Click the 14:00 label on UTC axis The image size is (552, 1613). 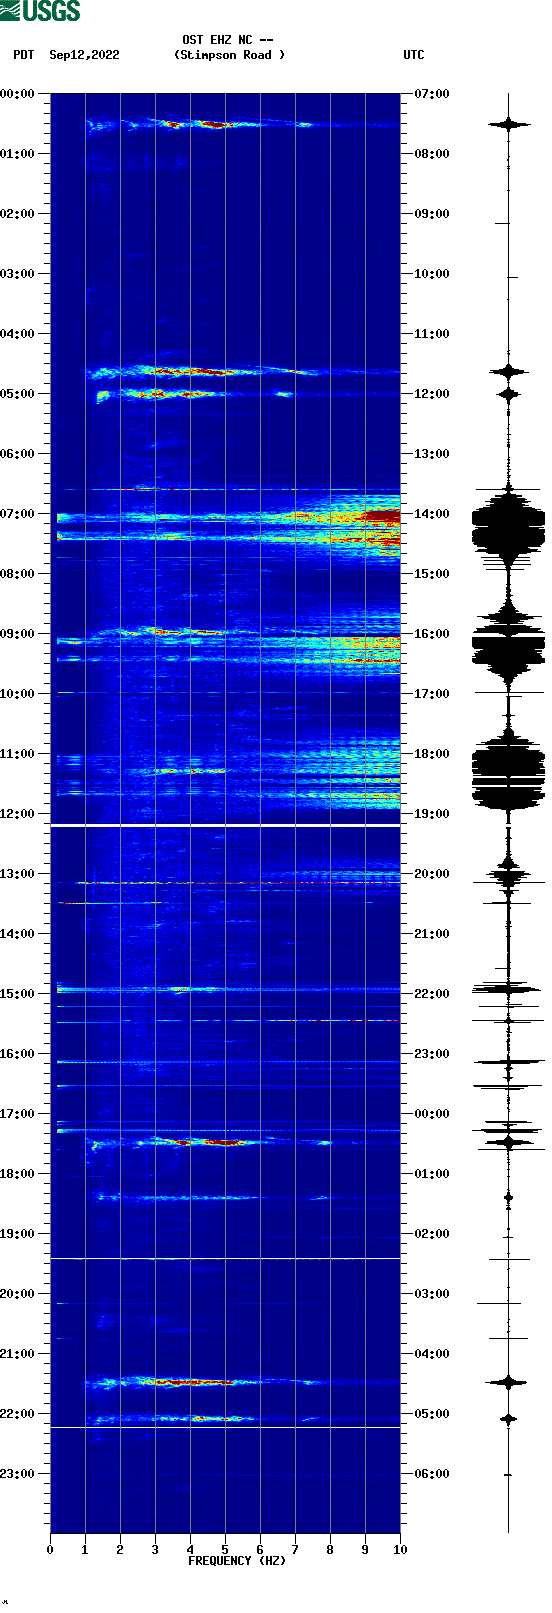[432, 514]
